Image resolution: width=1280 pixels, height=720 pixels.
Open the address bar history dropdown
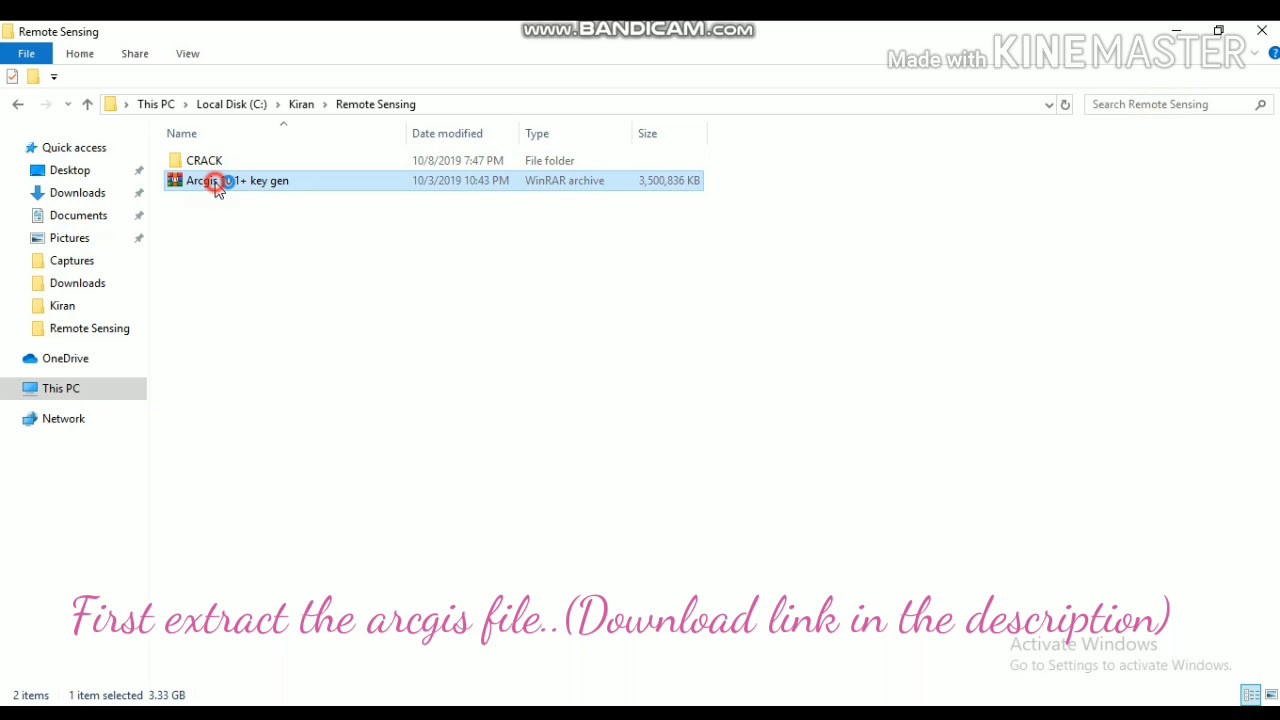click(1048, 104)
